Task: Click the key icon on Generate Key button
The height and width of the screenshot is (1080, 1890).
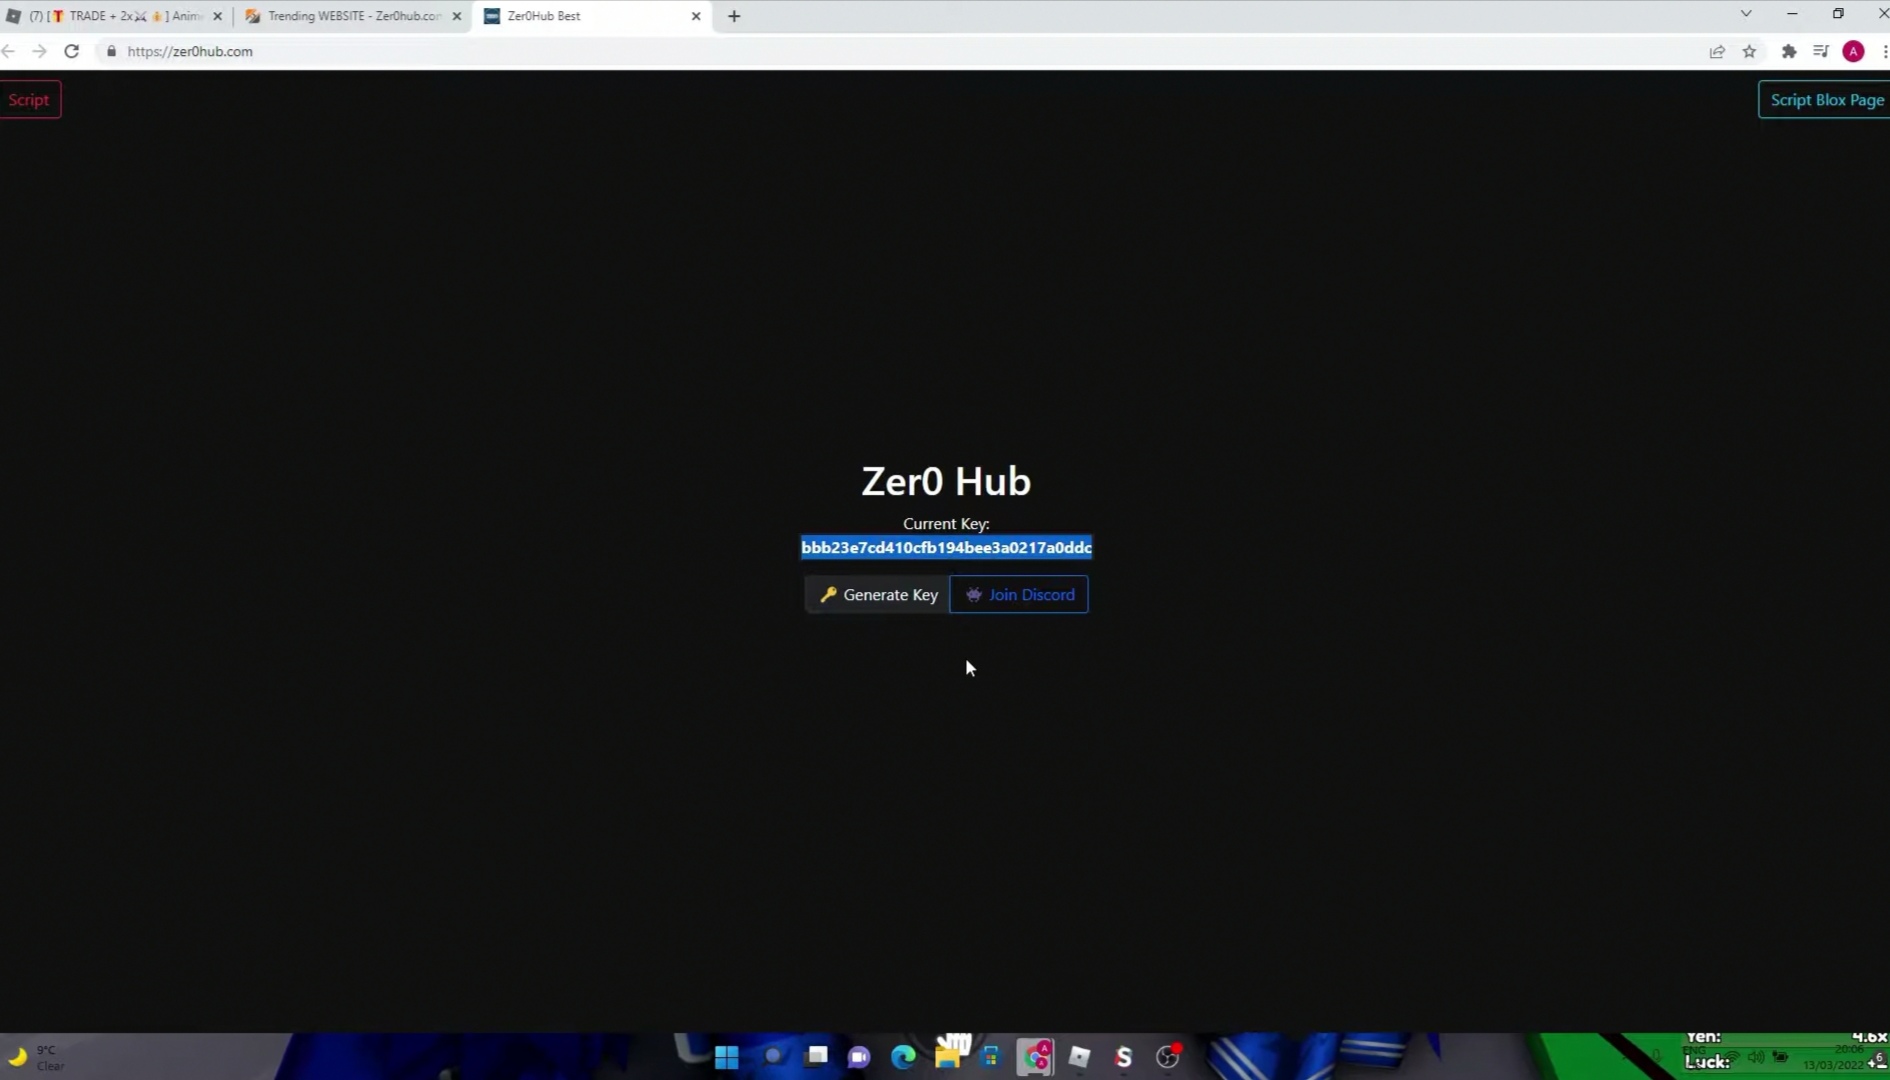Action: point(829,594)
